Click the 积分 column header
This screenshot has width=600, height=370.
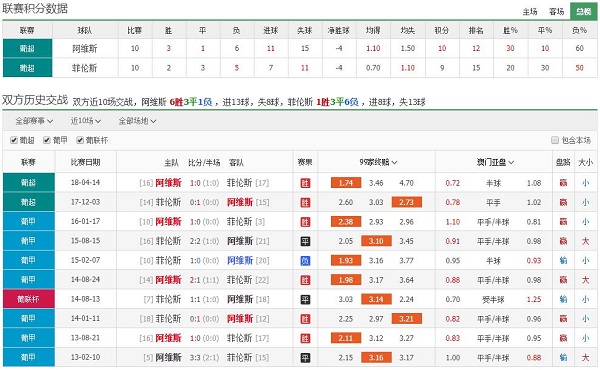(442, 30)
